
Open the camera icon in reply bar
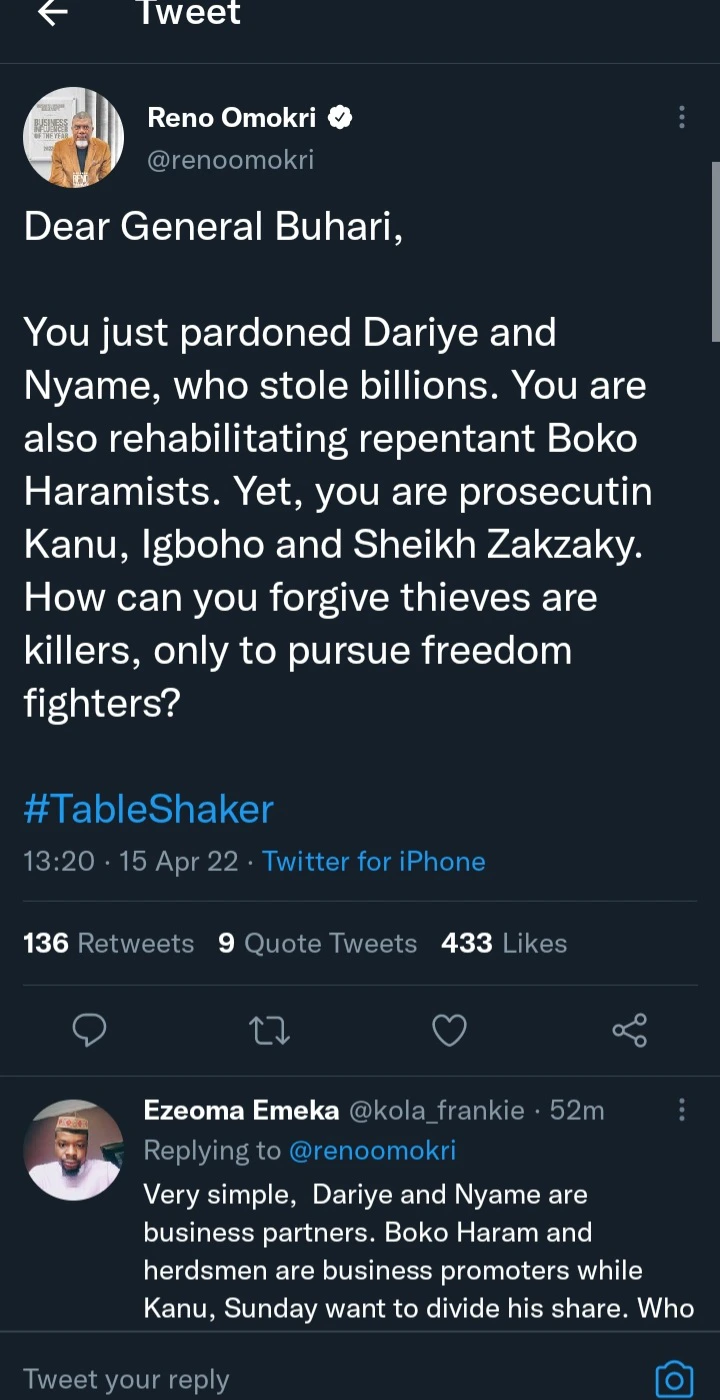coord(673,1379)
